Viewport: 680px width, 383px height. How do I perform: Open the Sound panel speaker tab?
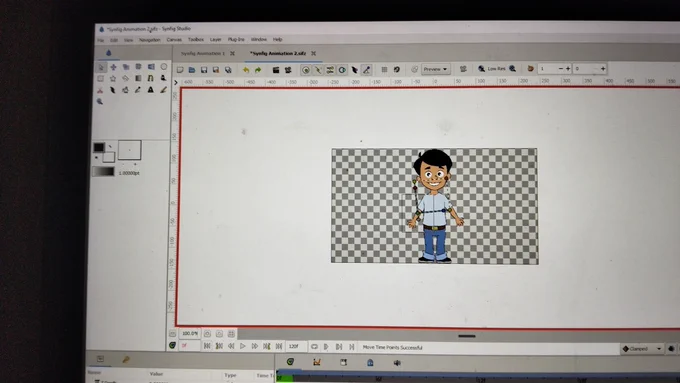[x=397, y=363]
